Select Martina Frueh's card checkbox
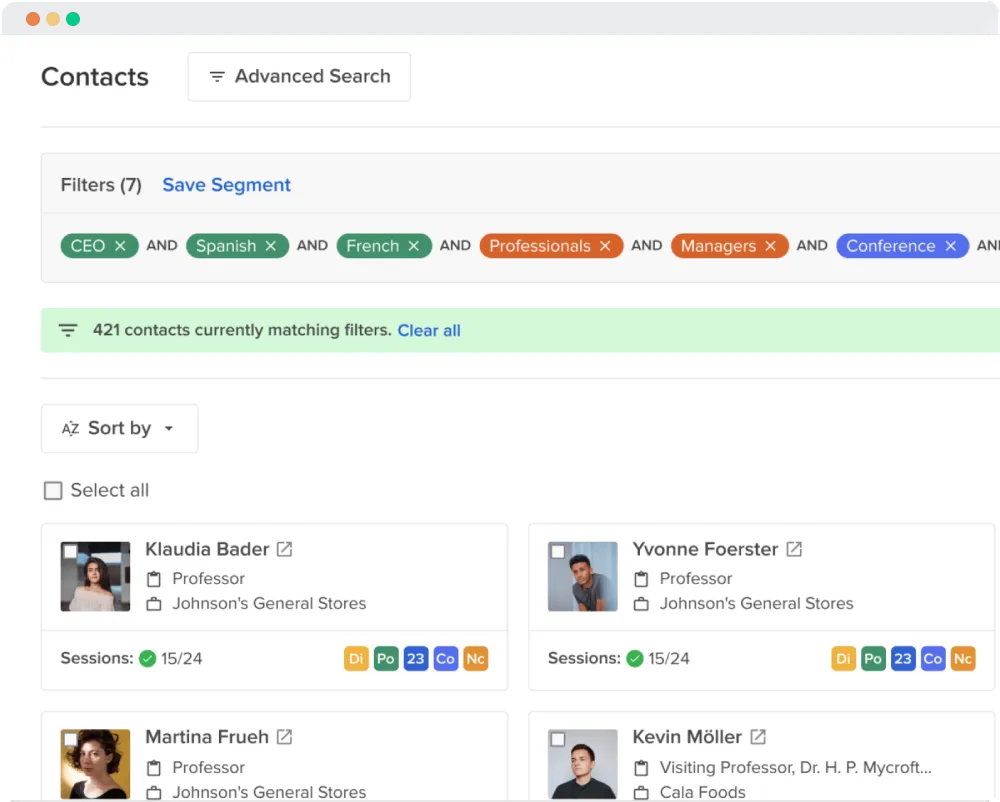 pos(71,739)
